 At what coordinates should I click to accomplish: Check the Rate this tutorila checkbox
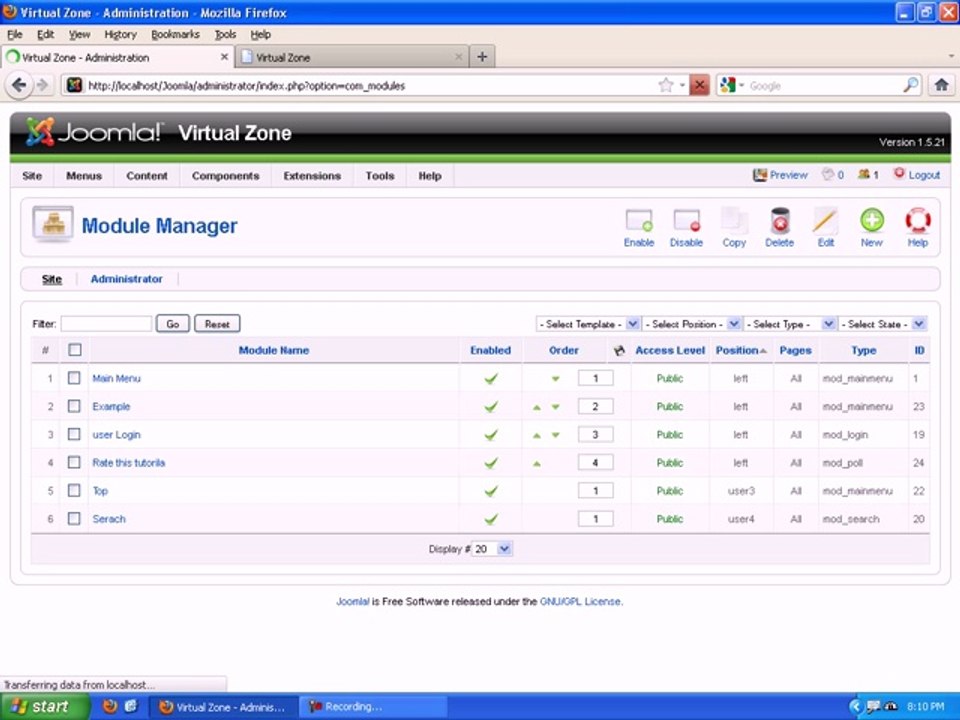click(x=74, y=462)
